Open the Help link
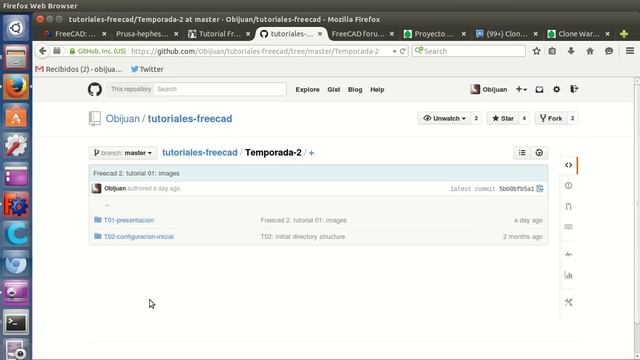Viewport: 640px width, 360px height. (377, 89)
